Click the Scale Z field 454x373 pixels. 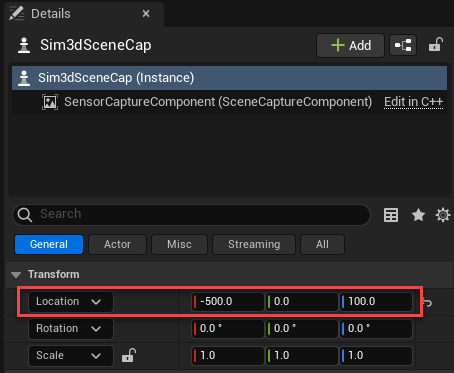(376, 356)
